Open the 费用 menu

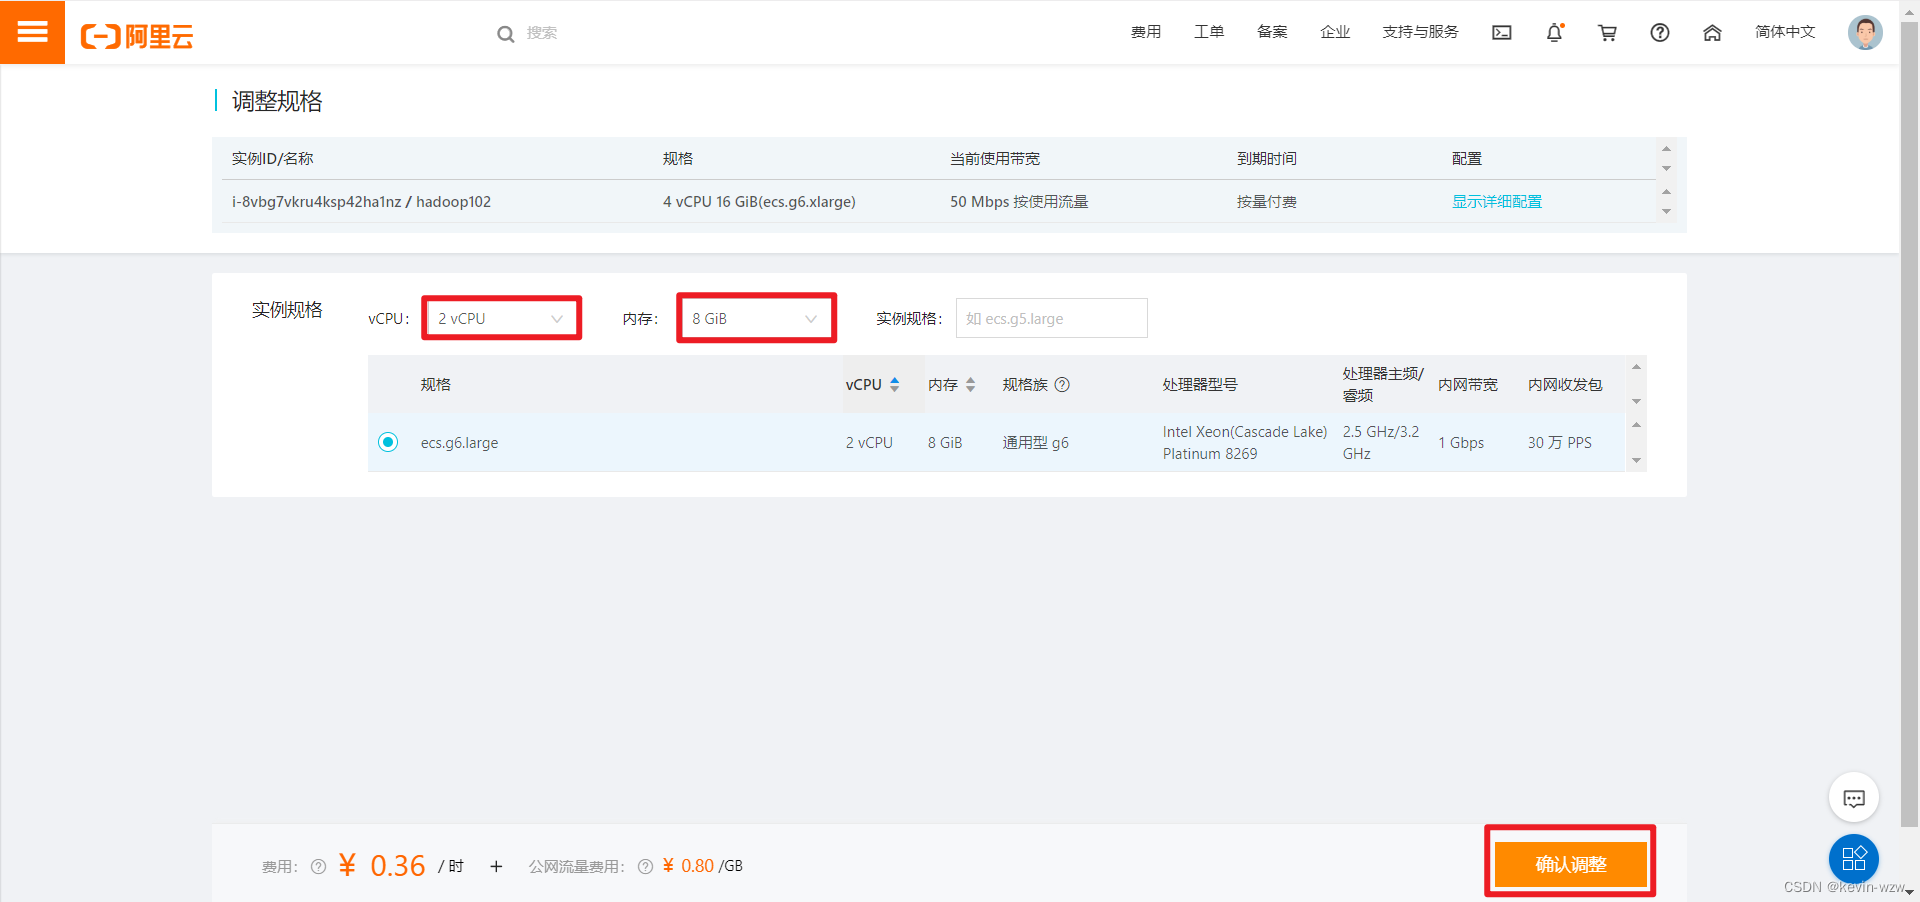[1146, 32]
